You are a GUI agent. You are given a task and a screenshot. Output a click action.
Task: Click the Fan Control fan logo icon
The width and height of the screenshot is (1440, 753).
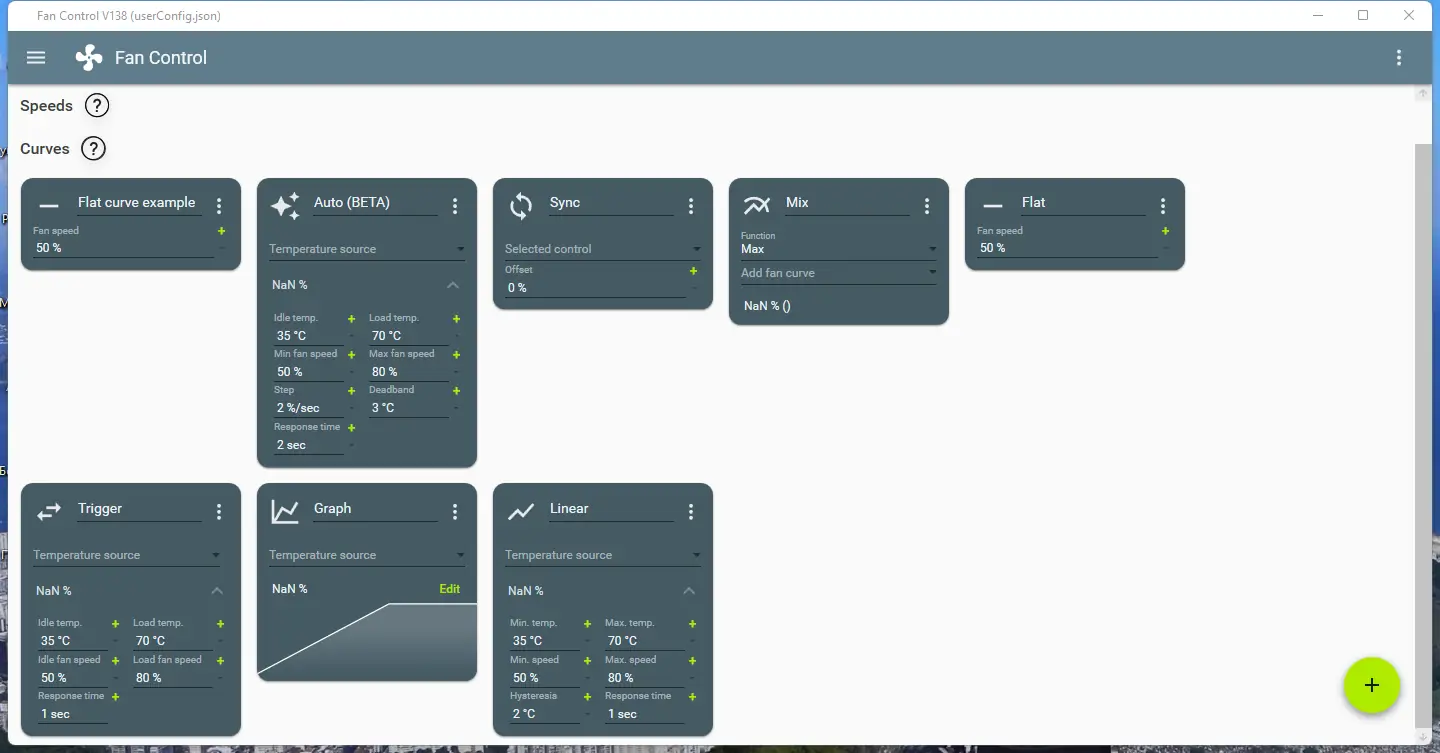89,58
